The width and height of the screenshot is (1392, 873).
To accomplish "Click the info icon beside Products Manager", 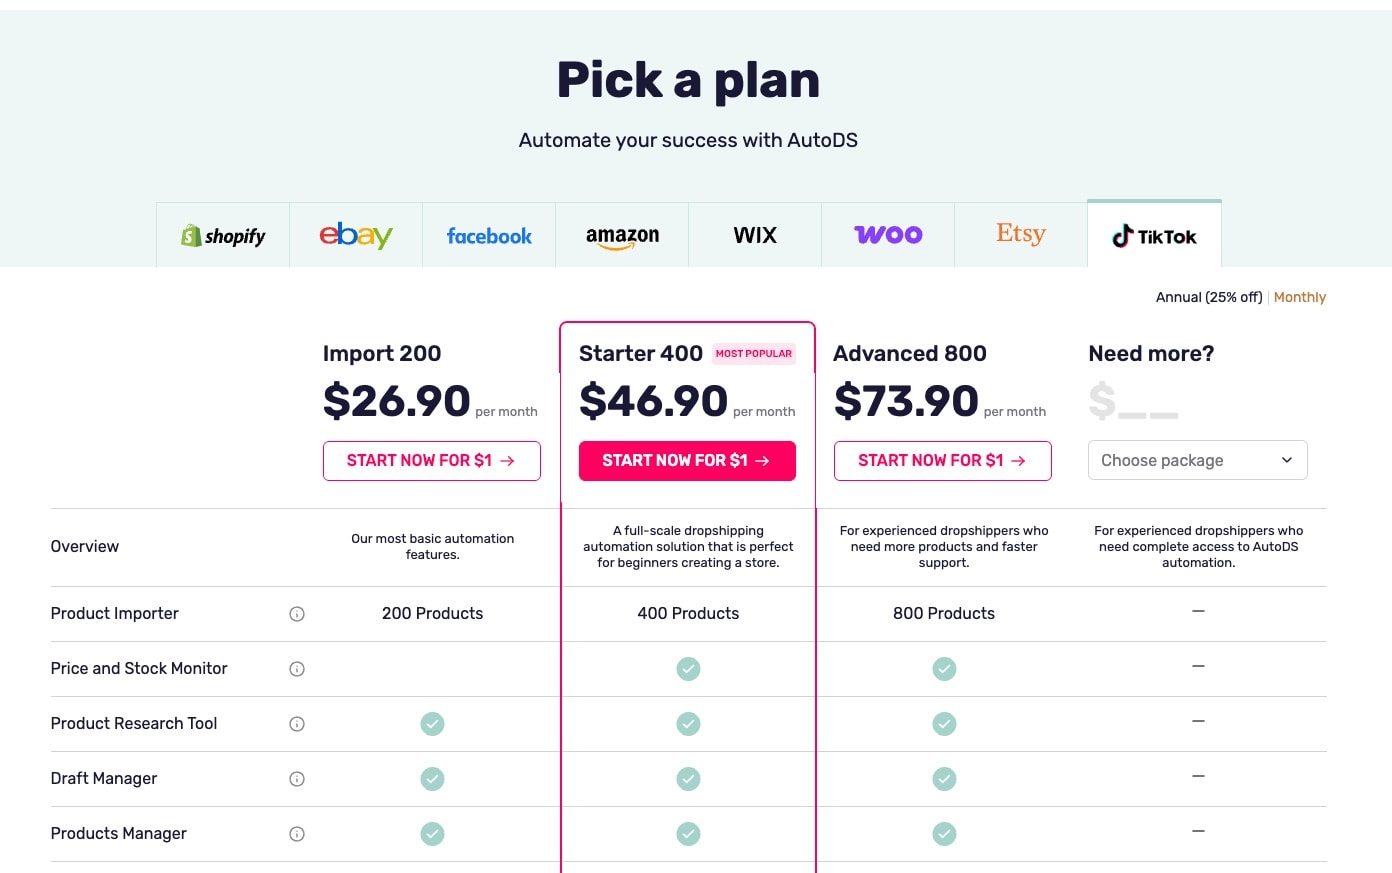I will pyautogui.click(x=297, y=834).
